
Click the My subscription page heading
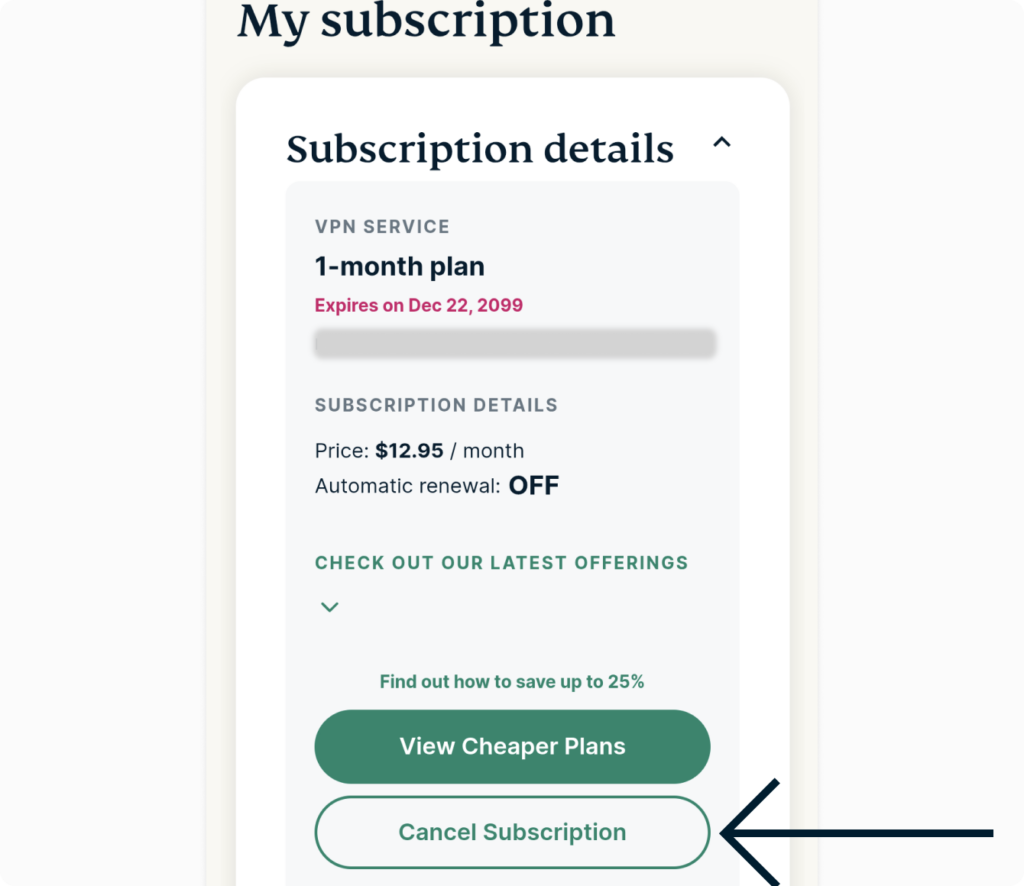pyautogui.click(x=424, y=22)
